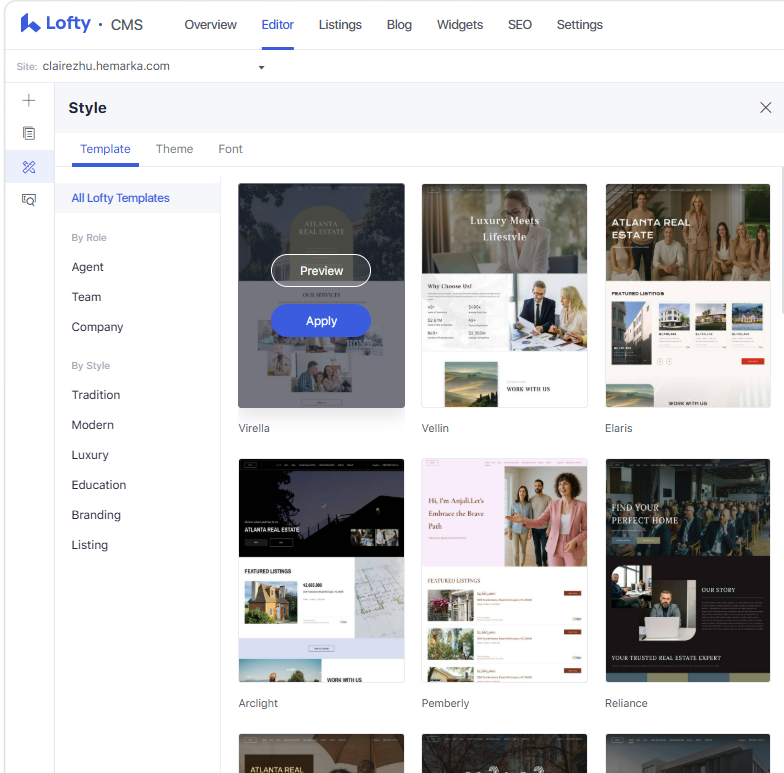Switch to the Font tab
The height and width of the screenshot is (773, 784).
pos(230,149)
